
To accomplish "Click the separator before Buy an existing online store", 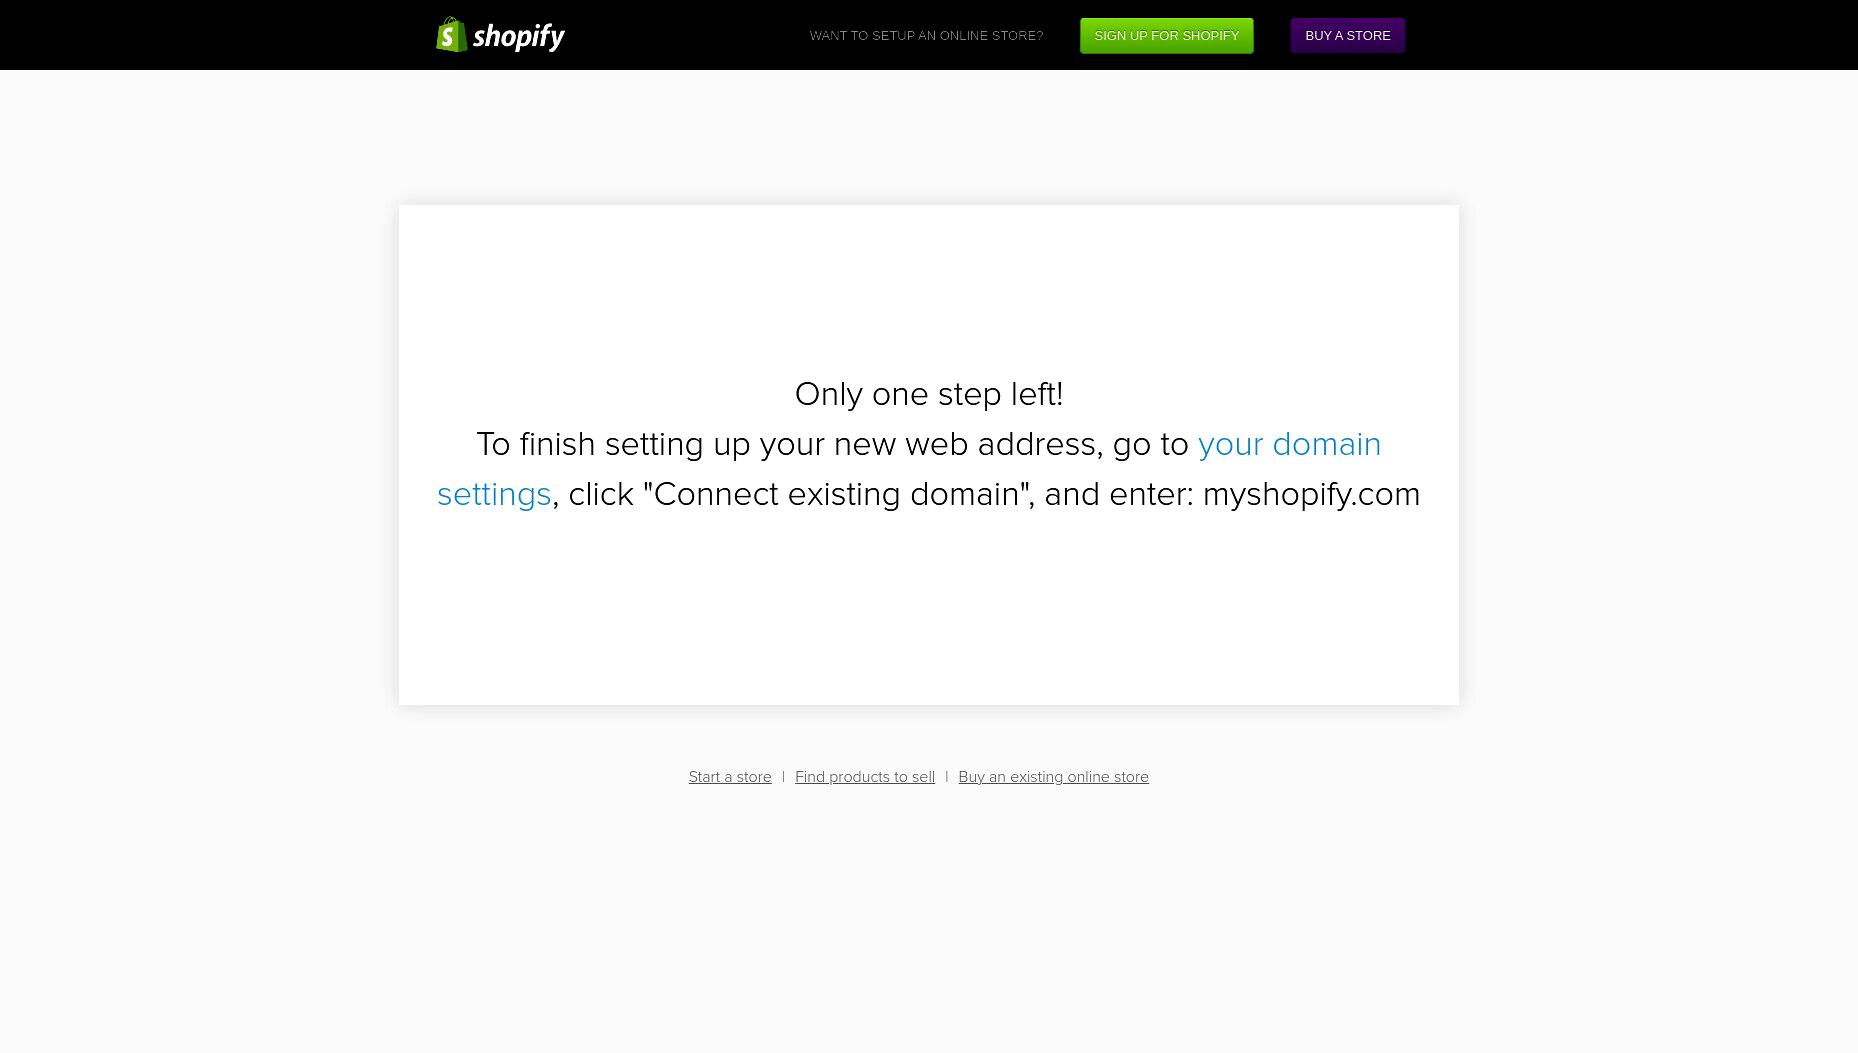I will pyautogui.click(x=946, y=777).
